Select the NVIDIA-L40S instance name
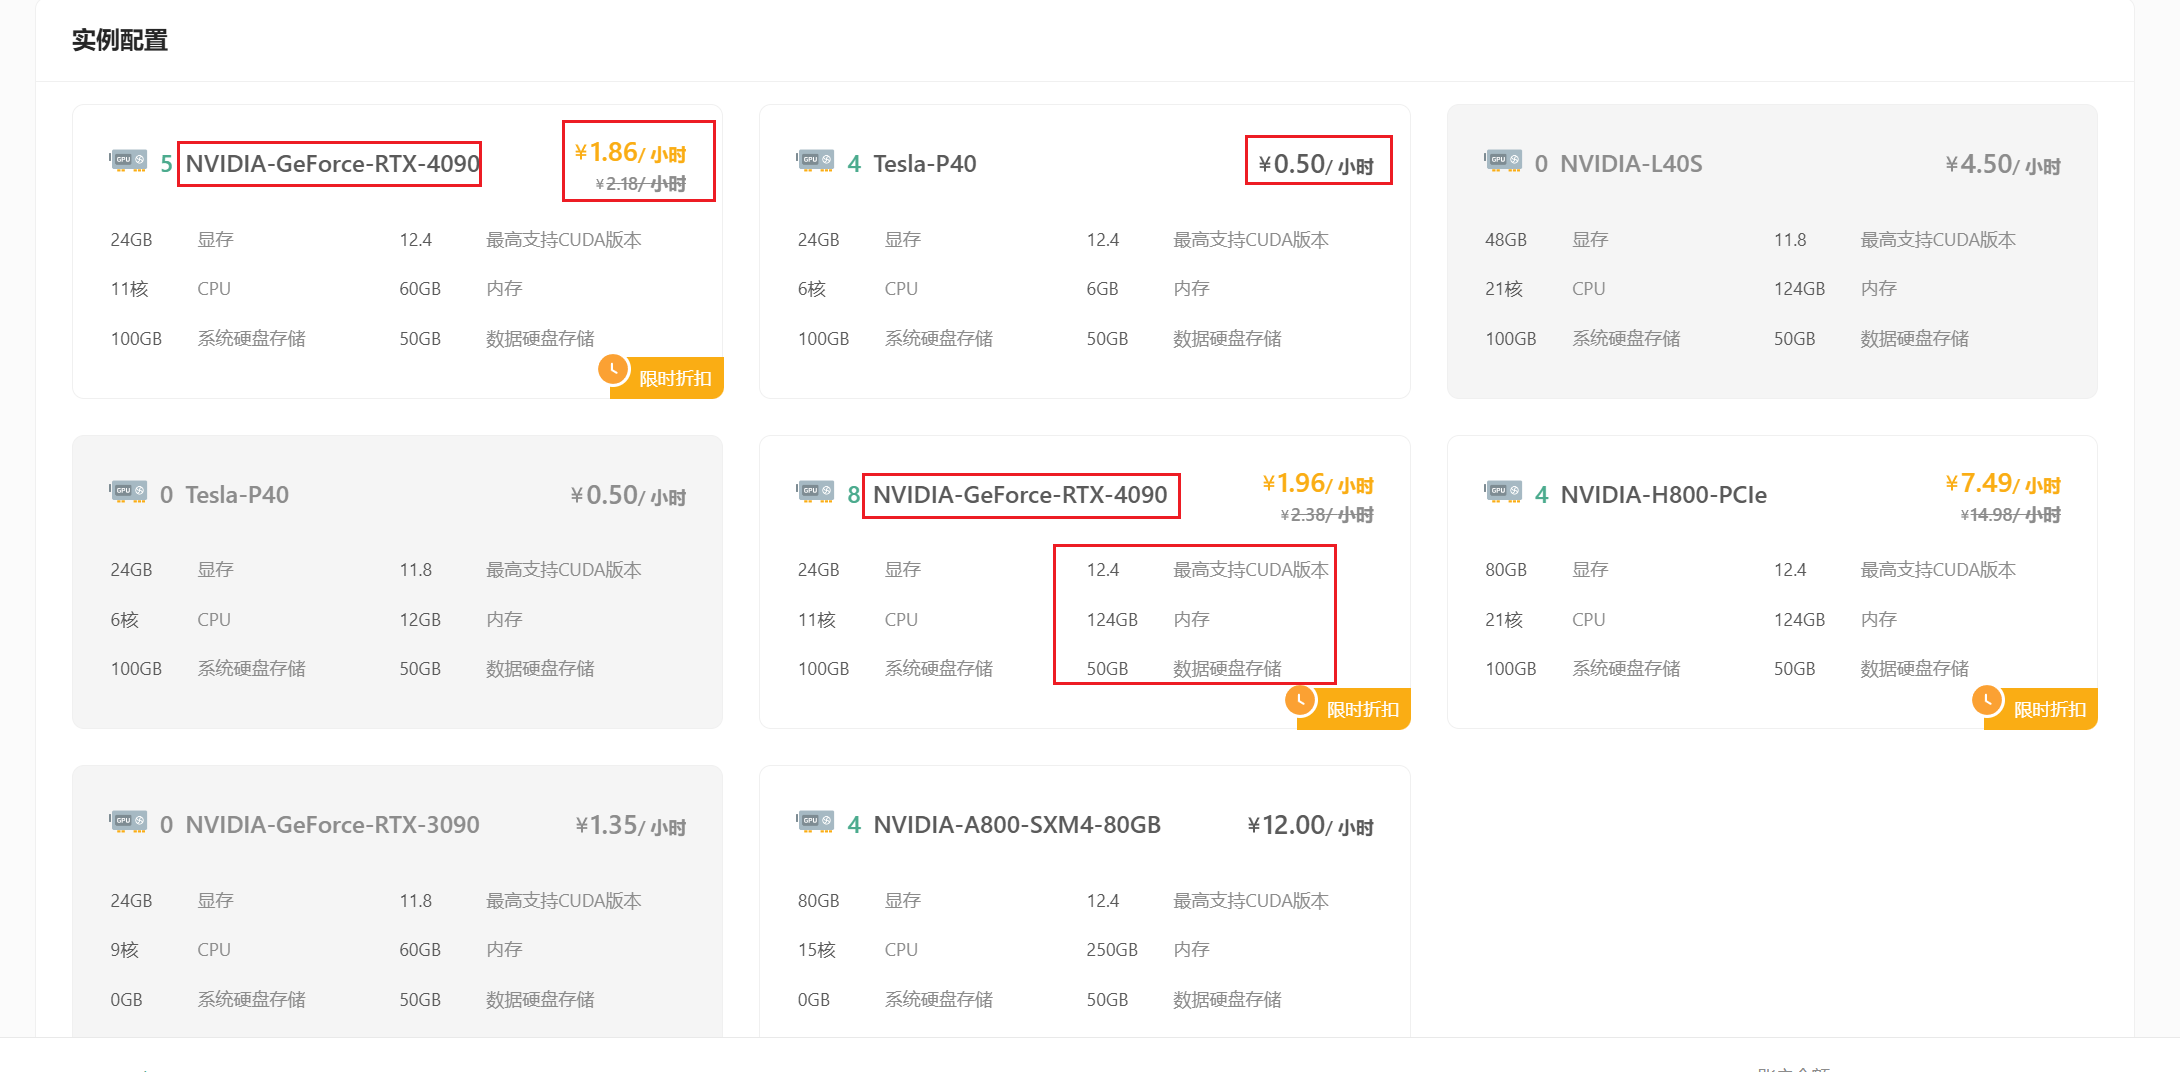The height and width of the screenshot is (1072, 2180). [1631, 164]
